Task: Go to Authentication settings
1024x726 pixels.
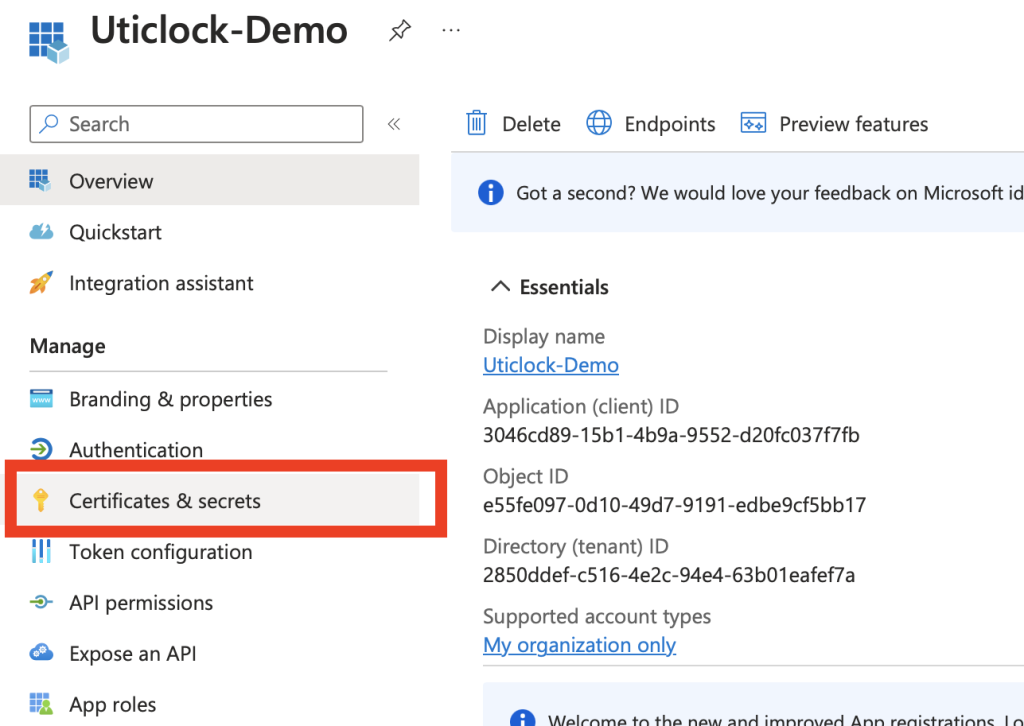Action: 136,450
